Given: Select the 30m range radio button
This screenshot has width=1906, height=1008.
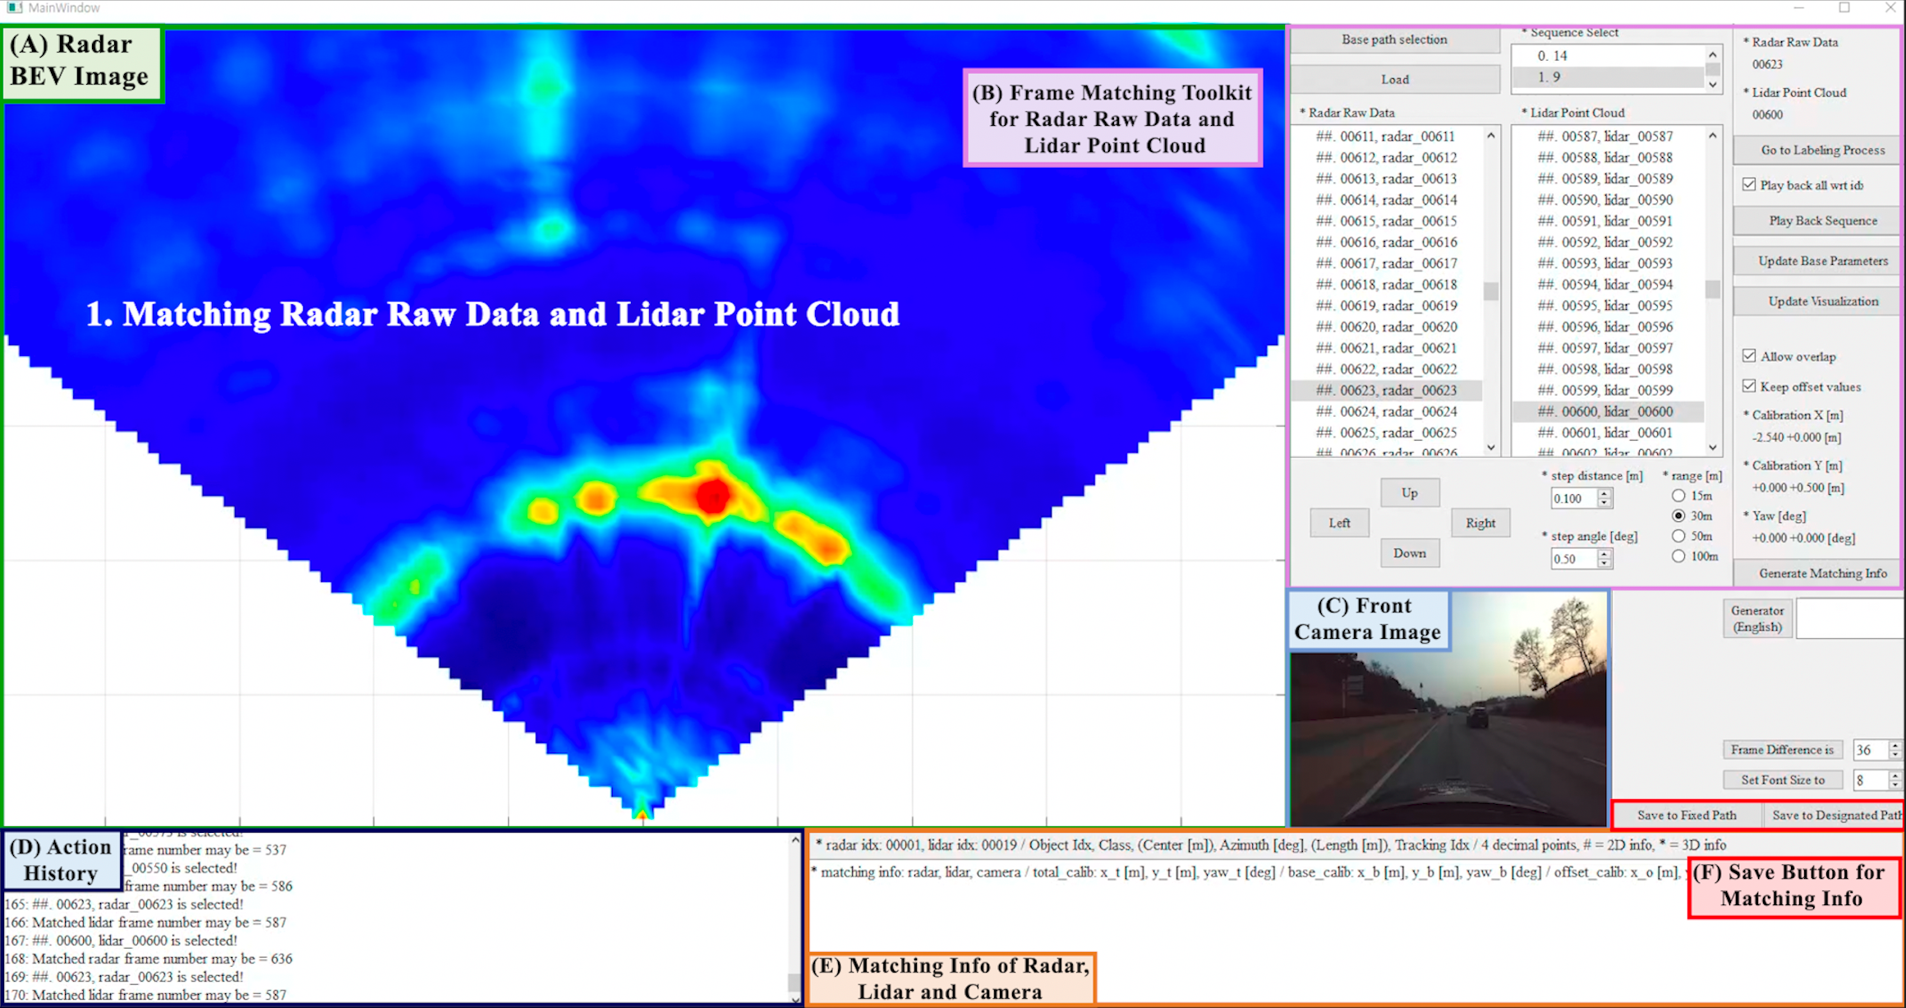Looking at the screenshot, I should (x=1678, y=516).
